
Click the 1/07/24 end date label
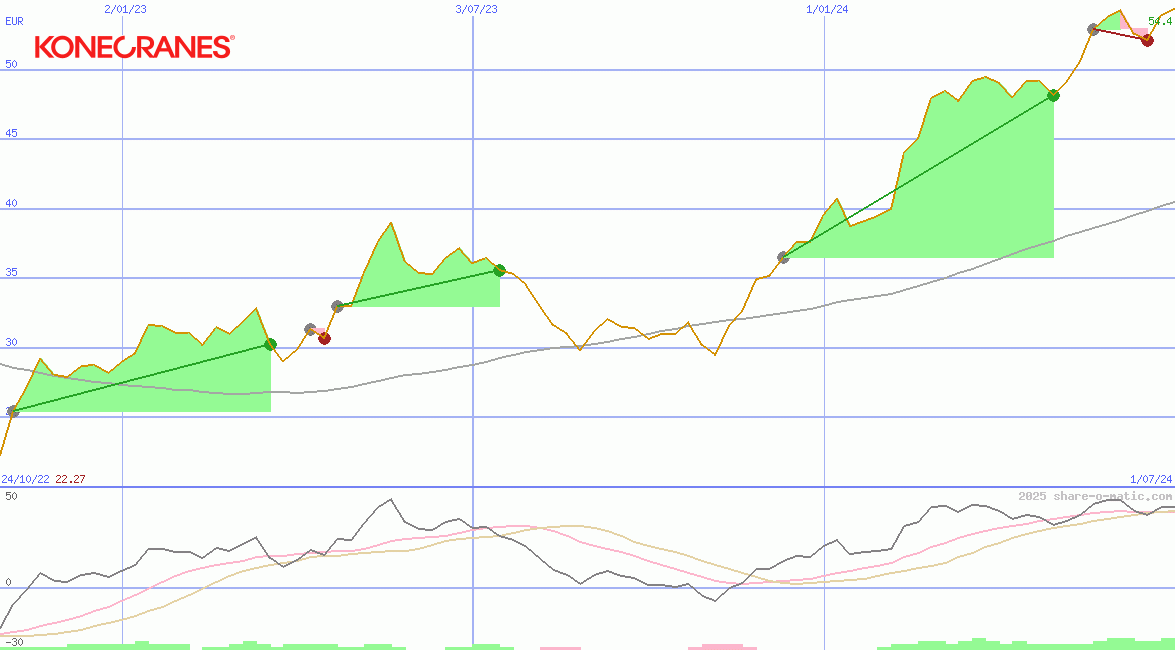click(x=1150, y=479)
